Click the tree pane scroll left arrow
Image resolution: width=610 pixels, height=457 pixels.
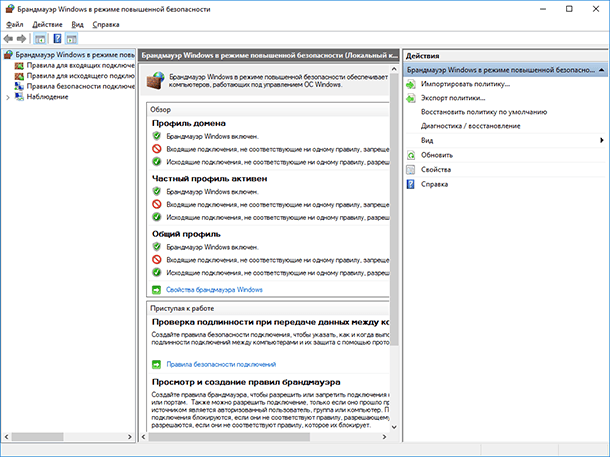pos(6,437)
